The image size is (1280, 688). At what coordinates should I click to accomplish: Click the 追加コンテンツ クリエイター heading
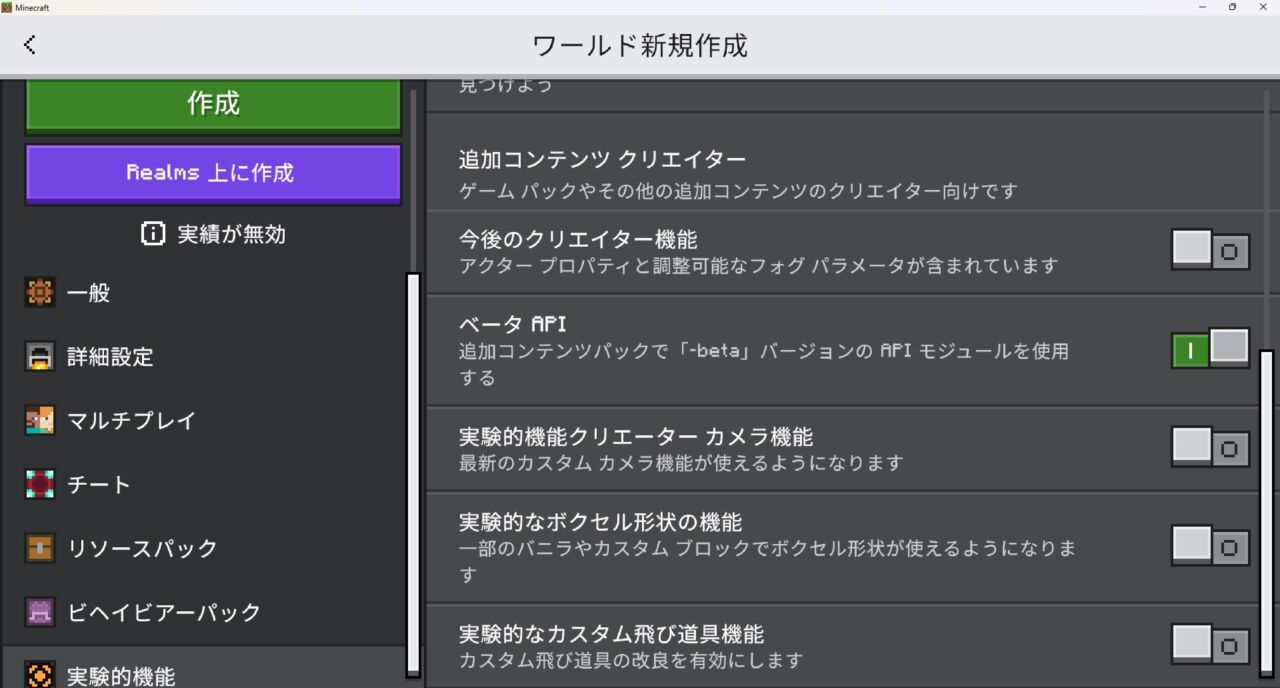click(x=603, y=160)
